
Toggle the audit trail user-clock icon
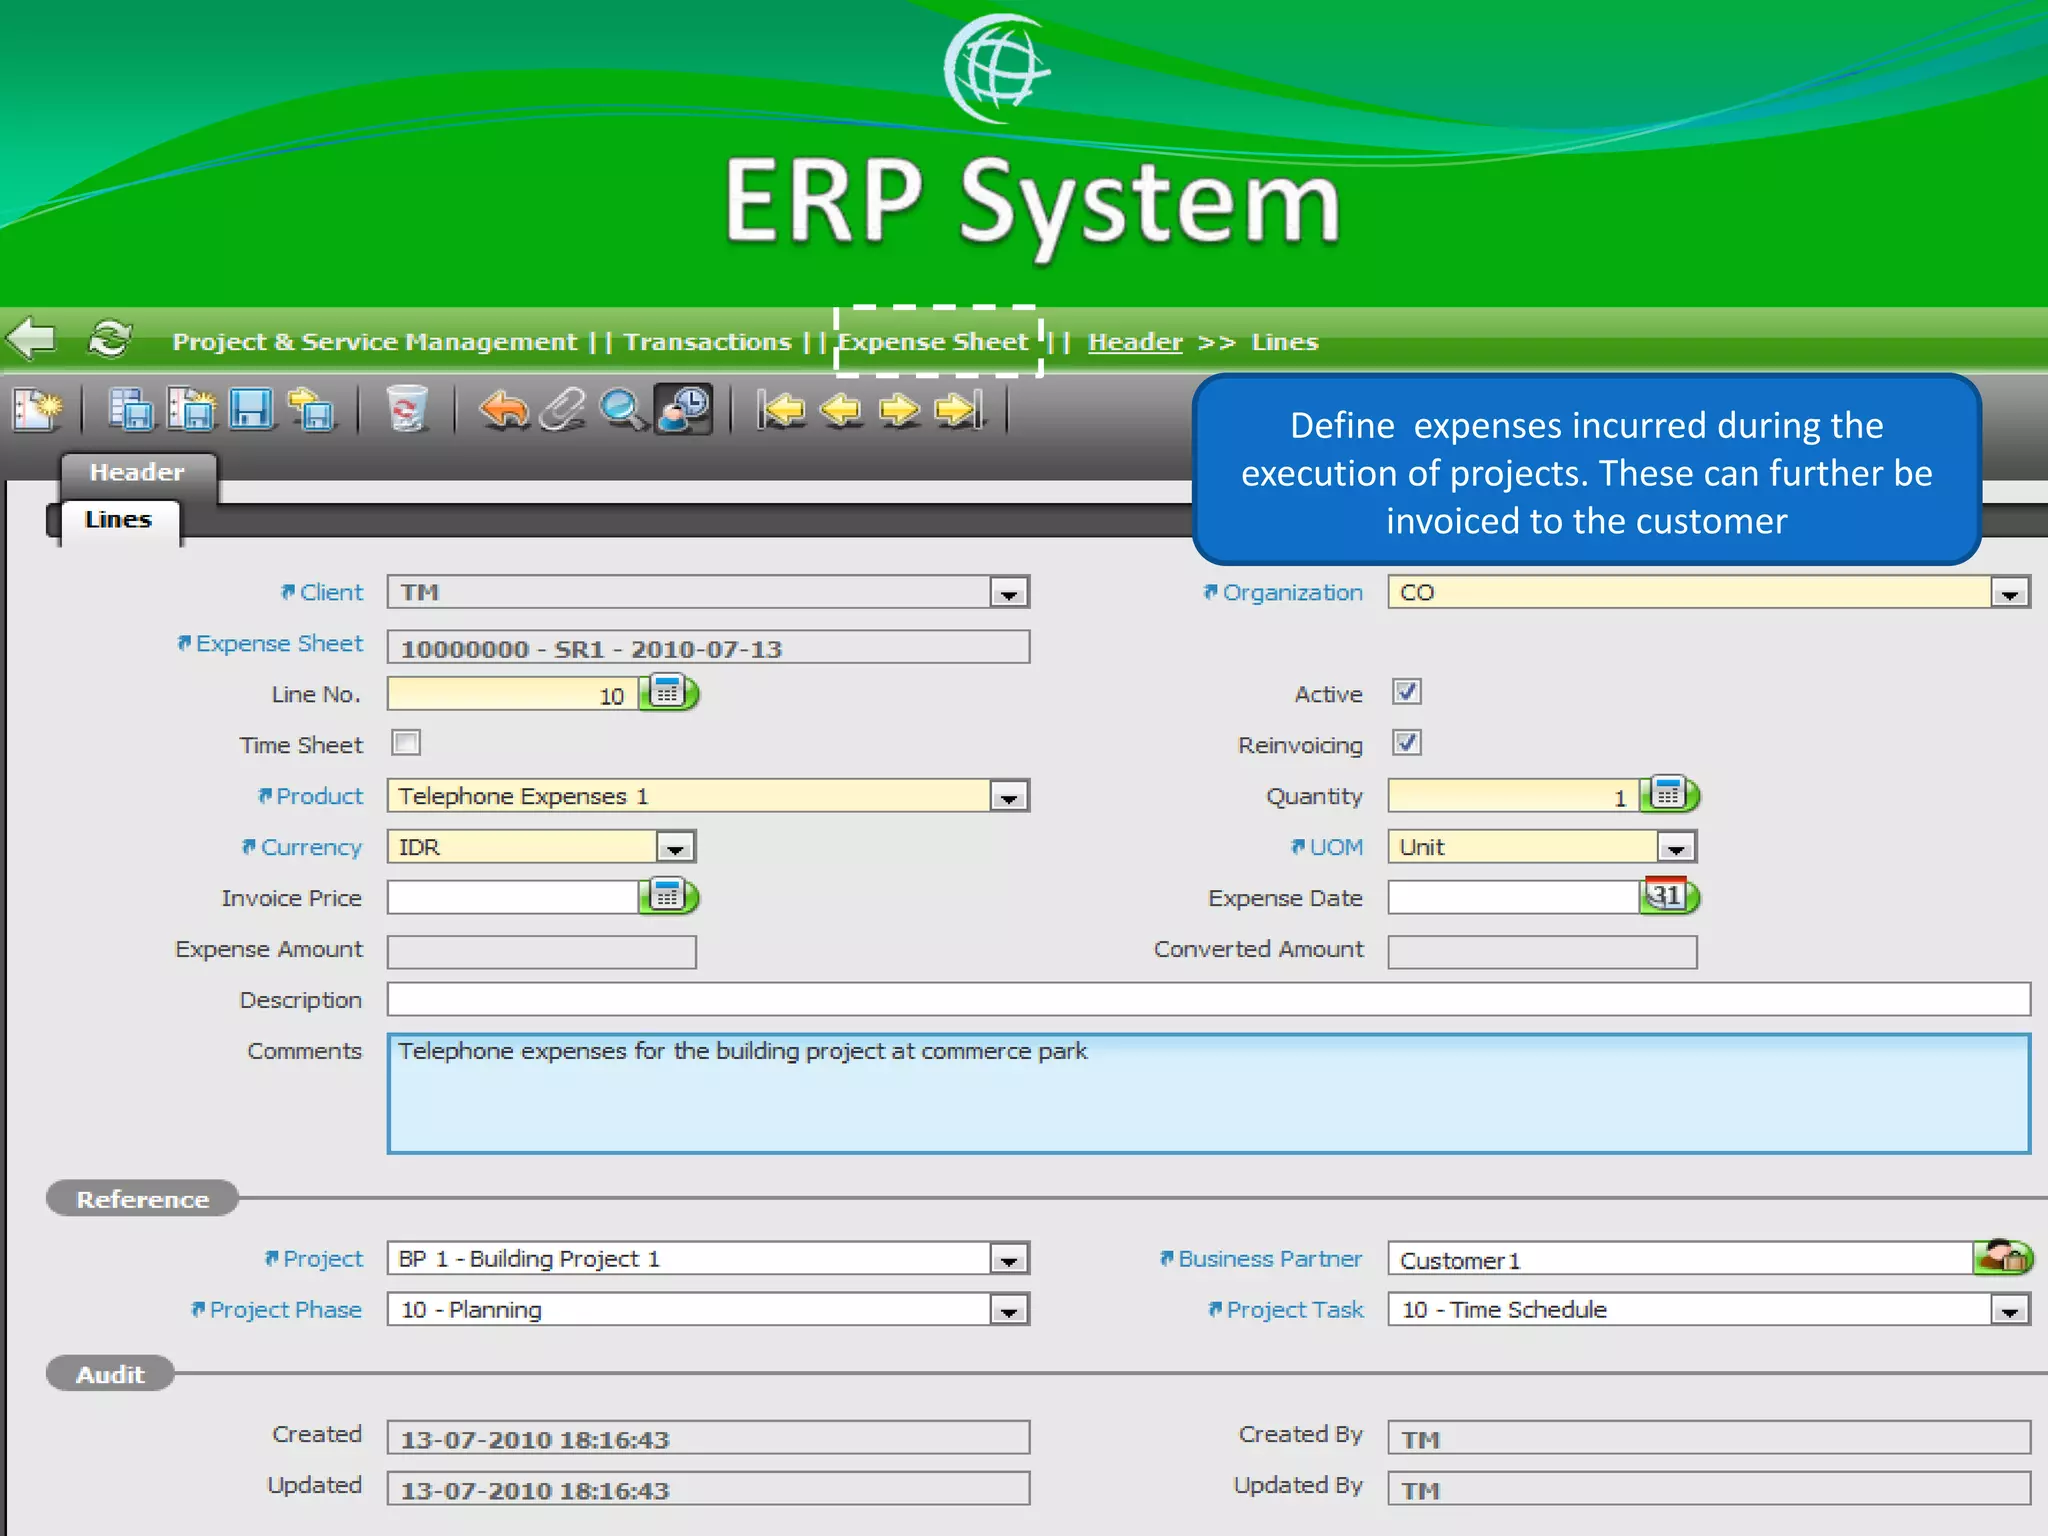pos(683,409)
